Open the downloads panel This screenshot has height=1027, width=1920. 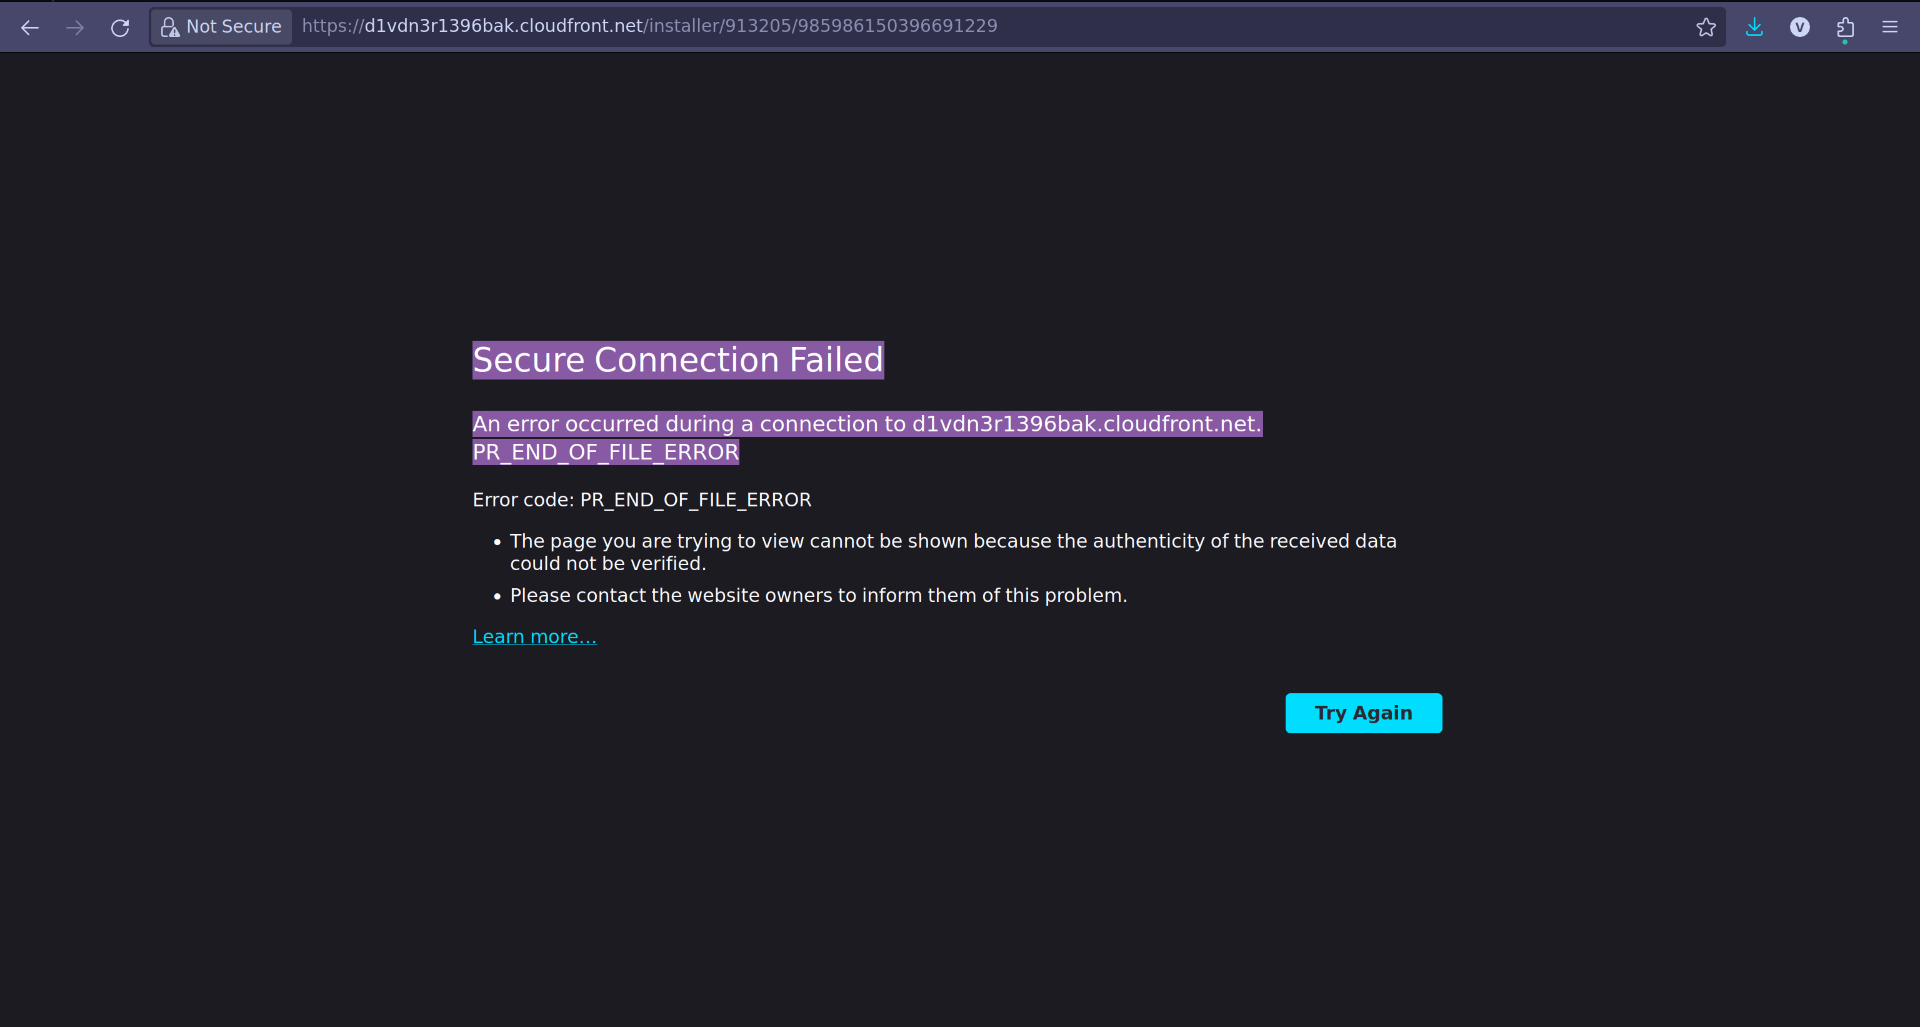coord(1755,27)
